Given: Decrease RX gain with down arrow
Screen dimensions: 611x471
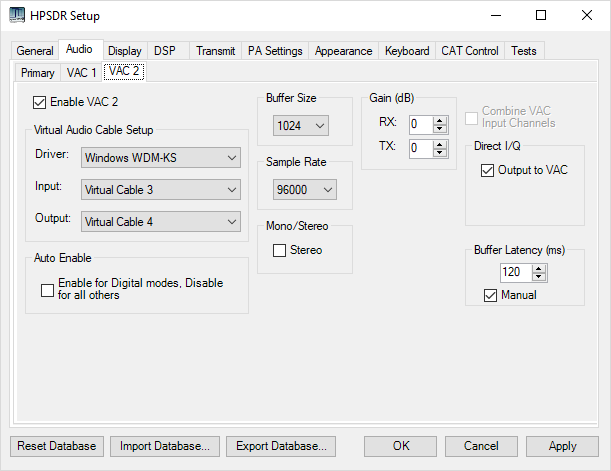Looking at the screenshot, I should coord(440,129).
